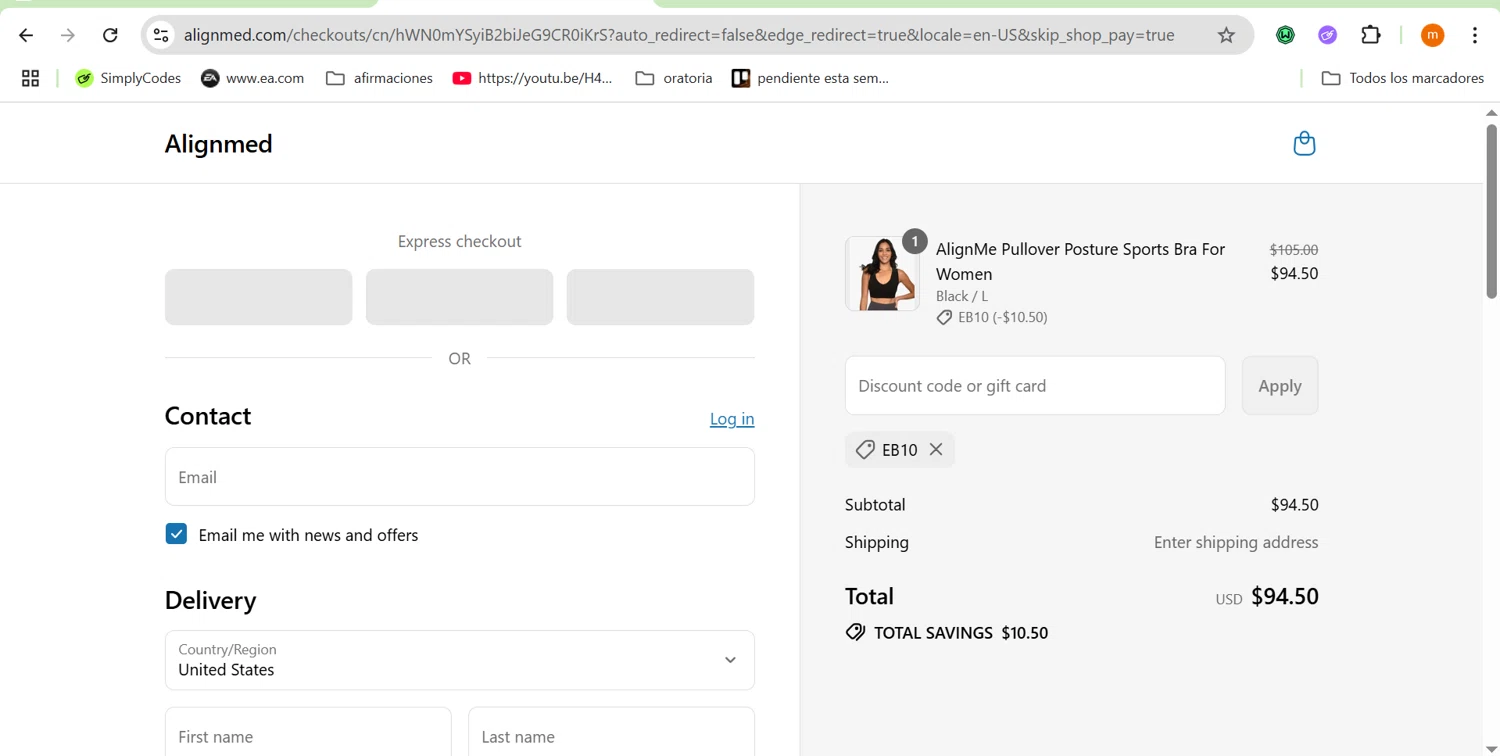Click the third express checkout button
Viewport: 1500px width, 756px height.
[x=661, y=297]
